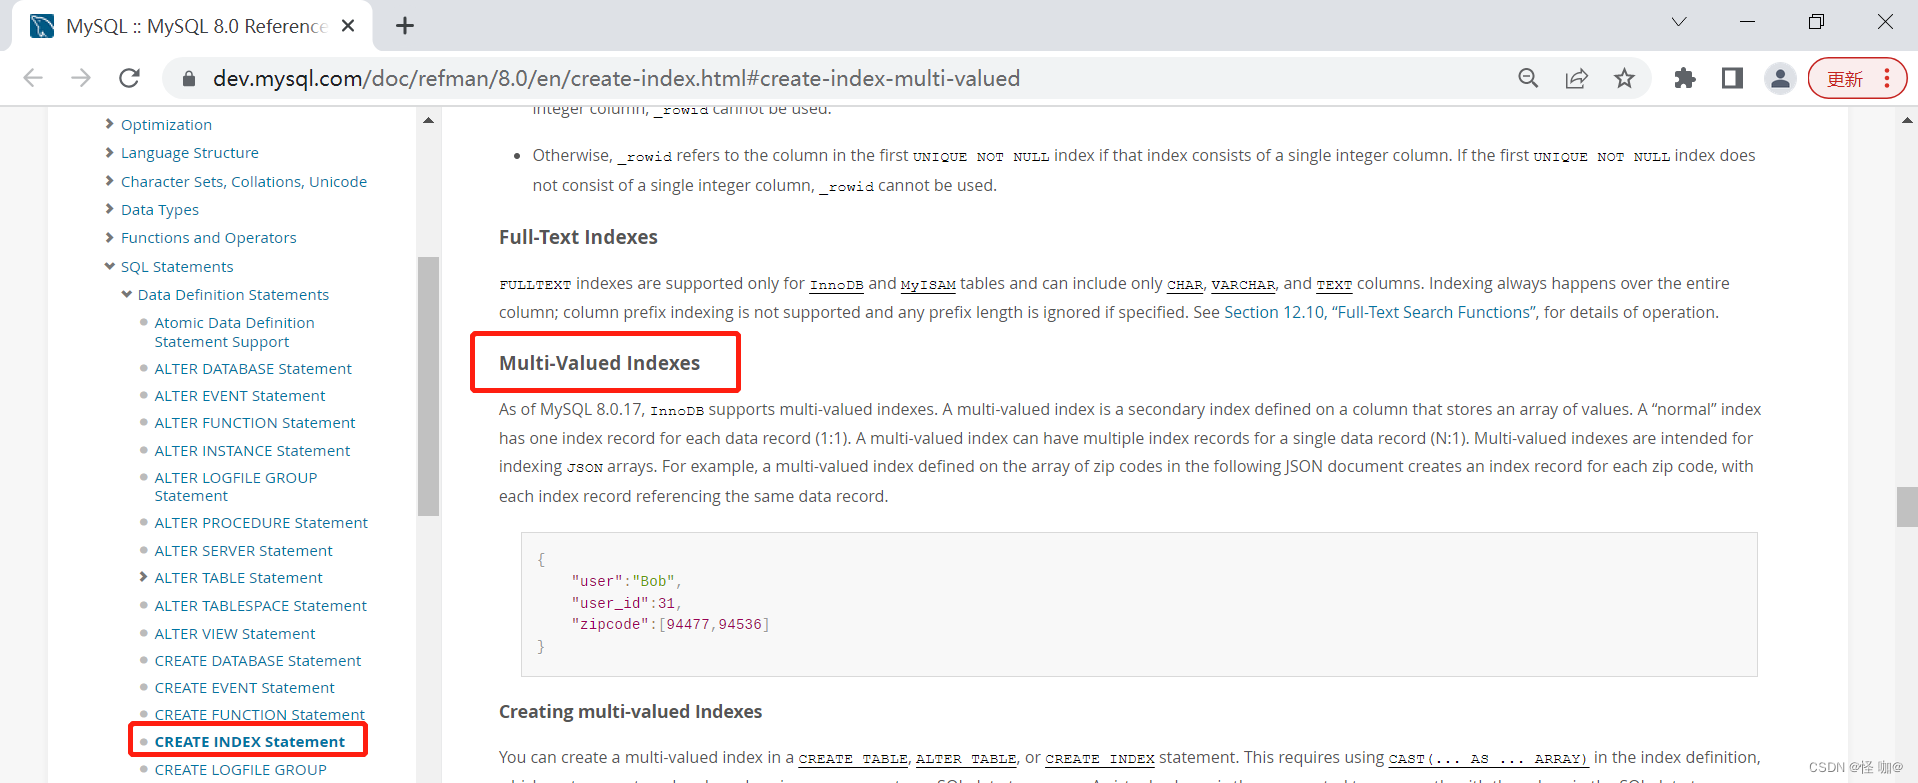Open the Optimization sidebar link
The image size is (1918, 783).
(x=166, y=125)
